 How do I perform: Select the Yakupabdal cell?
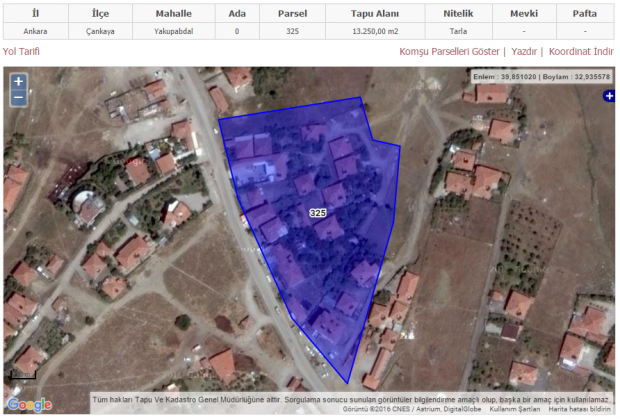(174, 31)
